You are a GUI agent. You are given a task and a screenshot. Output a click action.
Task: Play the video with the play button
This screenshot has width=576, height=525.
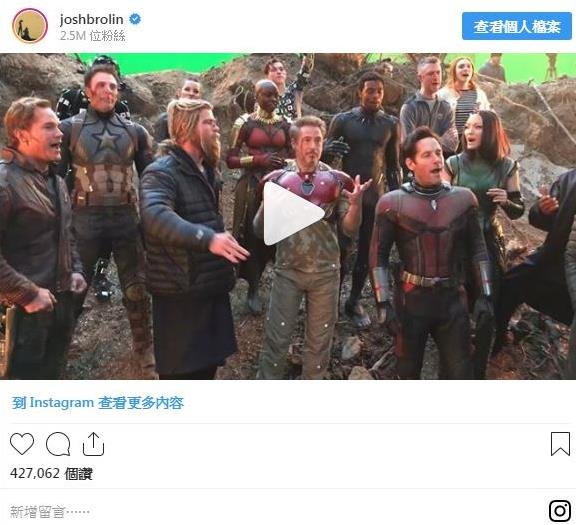coord(291,213)
